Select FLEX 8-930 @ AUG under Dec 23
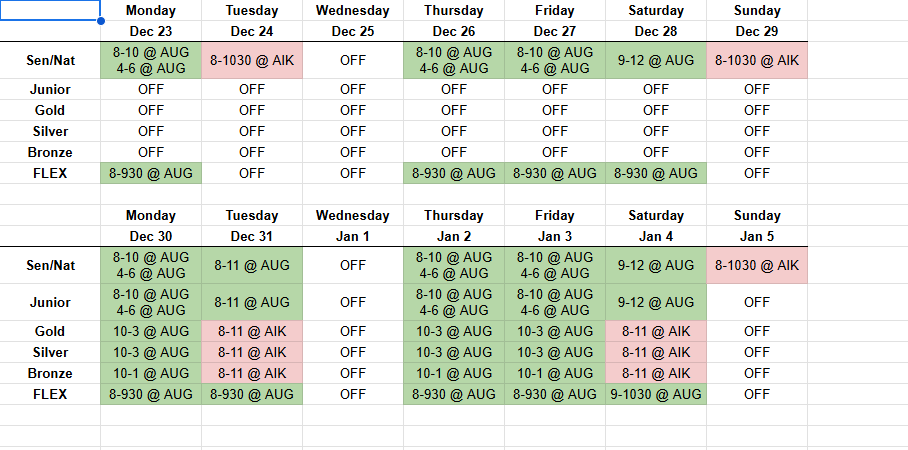Image resolution: width=908 pixels, height=450 pixels. (151, 173)
